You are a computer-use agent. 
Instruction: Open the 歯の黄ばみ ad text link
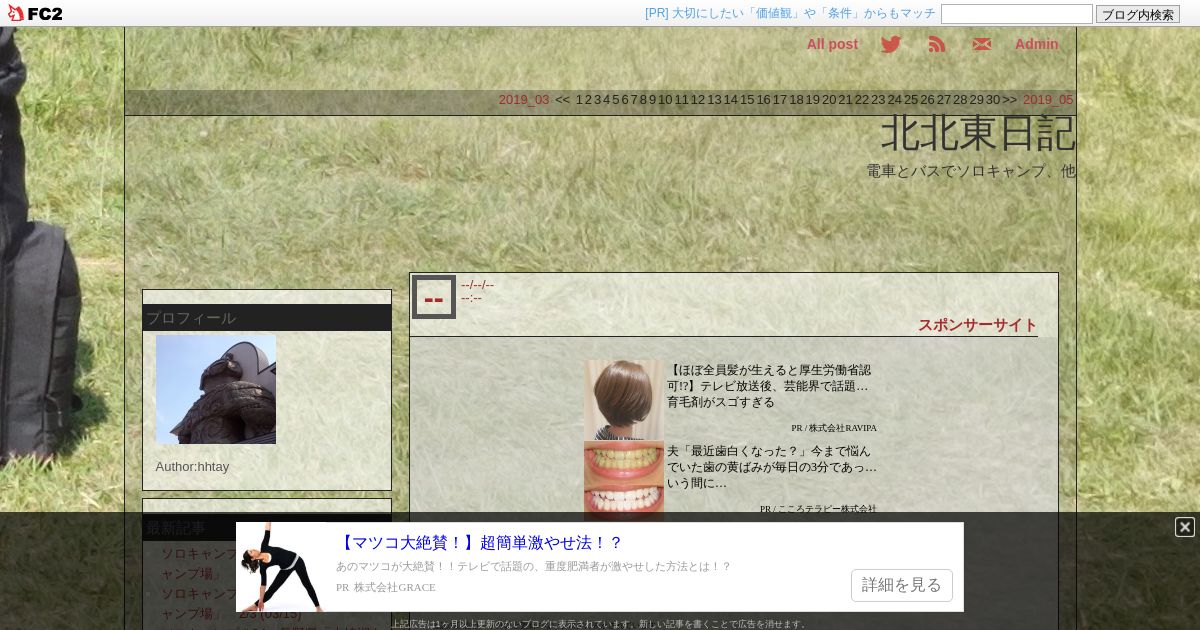coord(772,467)
